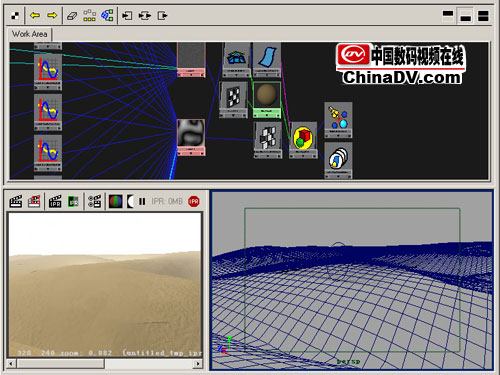Redo previous render clapperboard icon
The width and height of the screenshot is (500, 375).
pos(16,201)
